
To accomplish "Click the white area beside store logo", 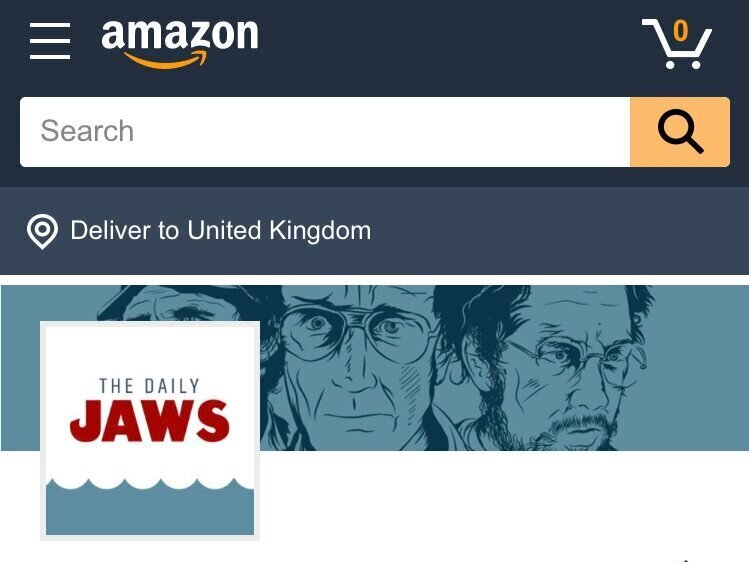I will [x=502, y=501].
